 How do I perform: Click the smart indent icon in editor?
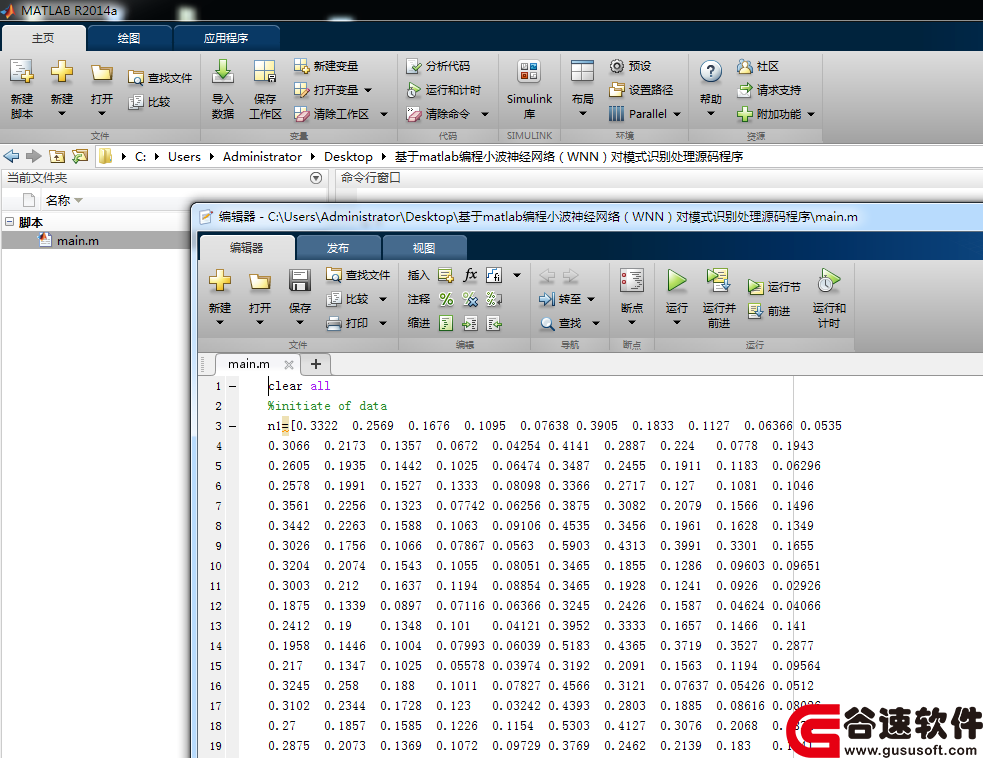pos(446,324)
